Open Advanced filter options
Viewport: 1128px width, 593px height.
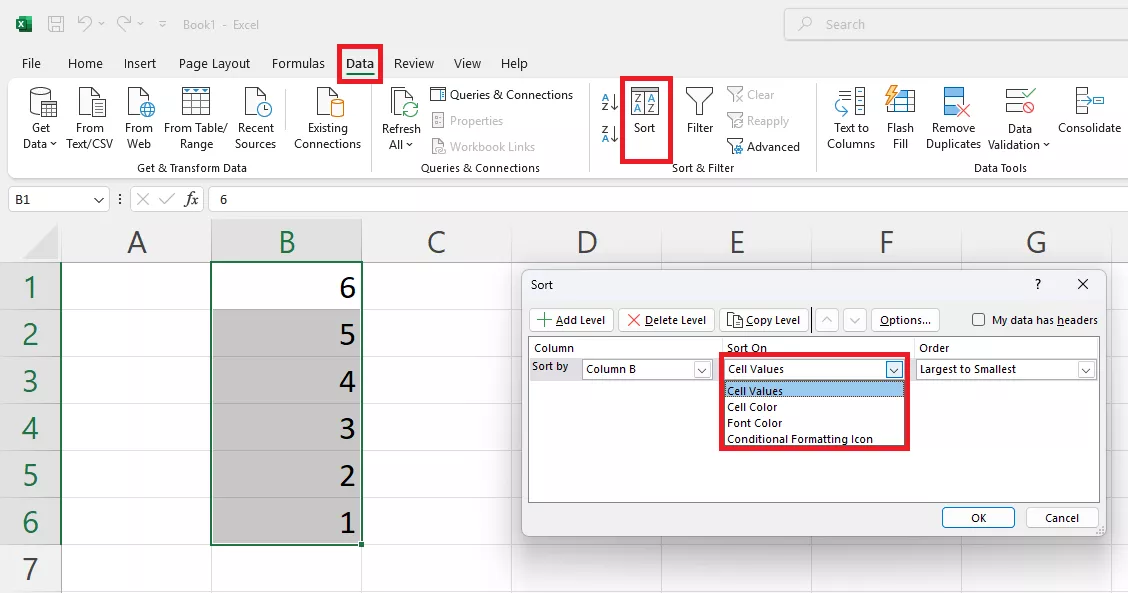coord(763,147)
